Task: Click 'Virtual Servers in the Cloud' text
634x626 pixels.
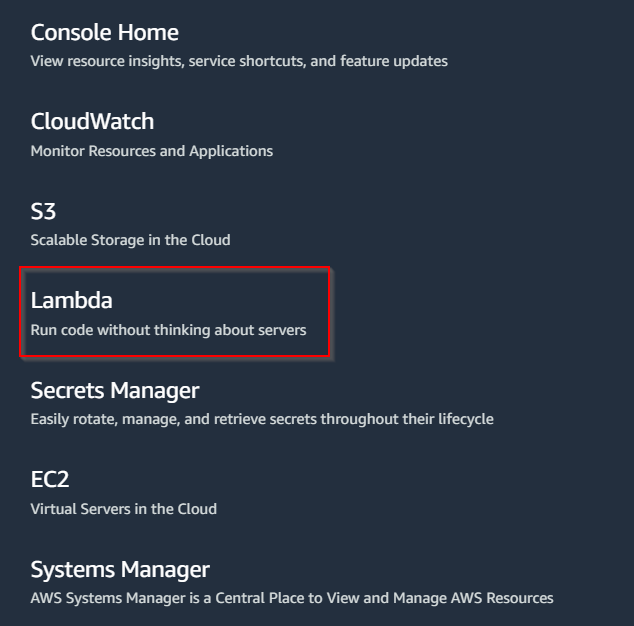Action: pos(124,509)
